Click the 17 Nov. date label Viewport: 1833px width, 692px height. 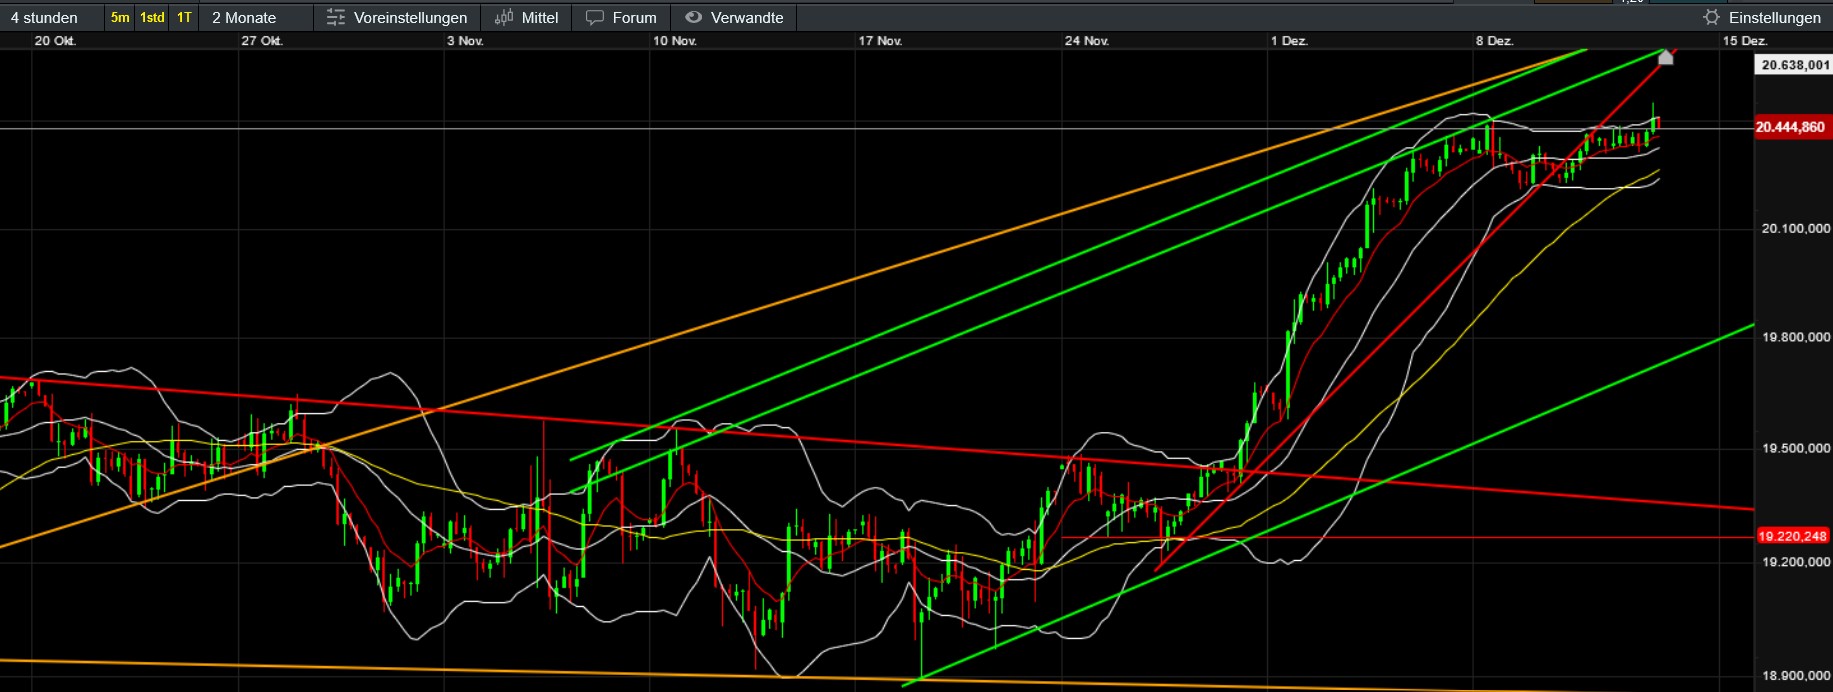pos(880,41)
